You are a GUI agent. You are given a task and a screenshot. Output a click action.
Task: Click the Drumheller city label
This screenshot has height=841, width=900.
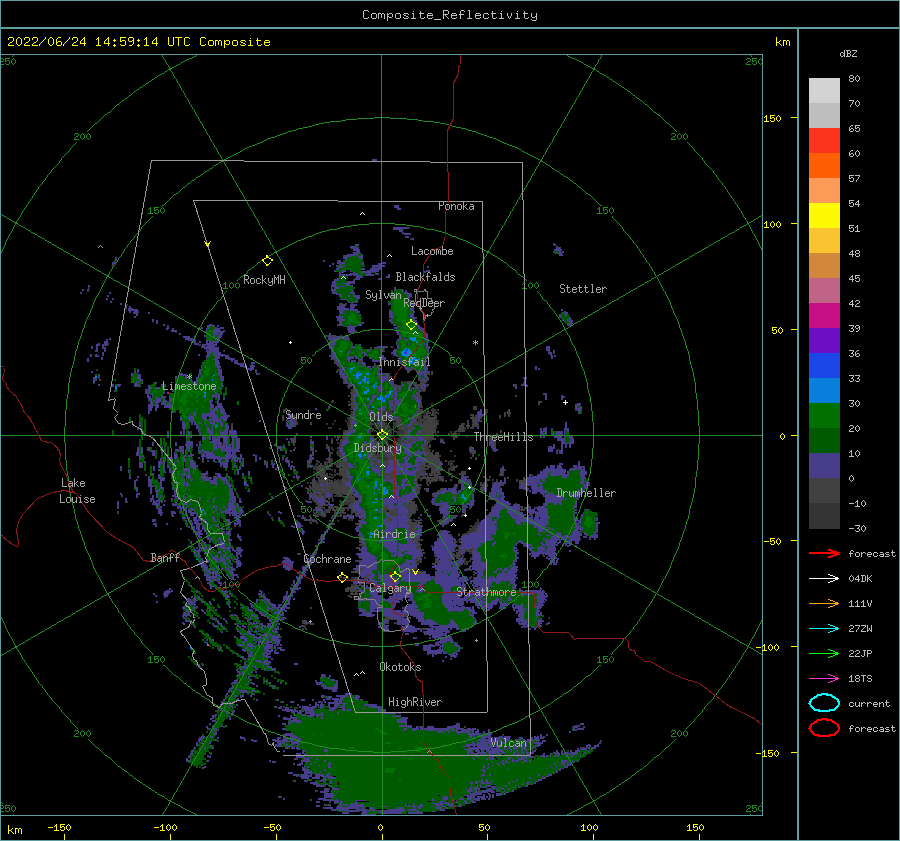click(x=586, y=493)
